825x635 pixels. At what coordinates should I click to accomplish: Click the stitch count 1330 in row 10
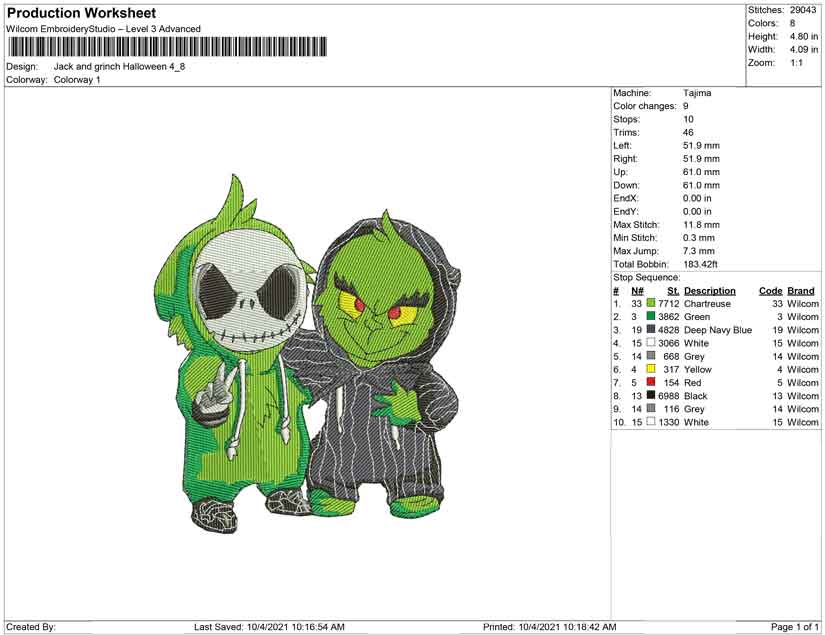pyautogui.click(x=669, y=422)
